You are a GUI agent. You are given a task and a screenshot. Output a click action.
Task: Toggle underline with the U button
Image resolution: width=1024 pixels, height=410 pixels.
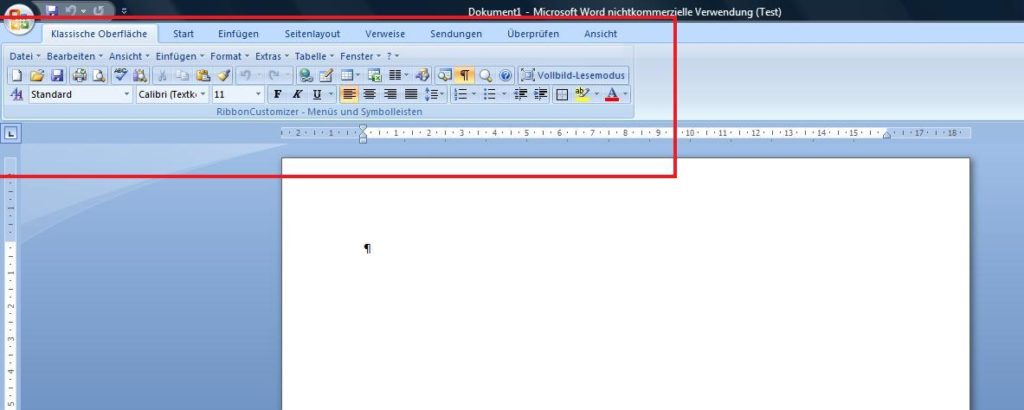[x=317, y=95]
